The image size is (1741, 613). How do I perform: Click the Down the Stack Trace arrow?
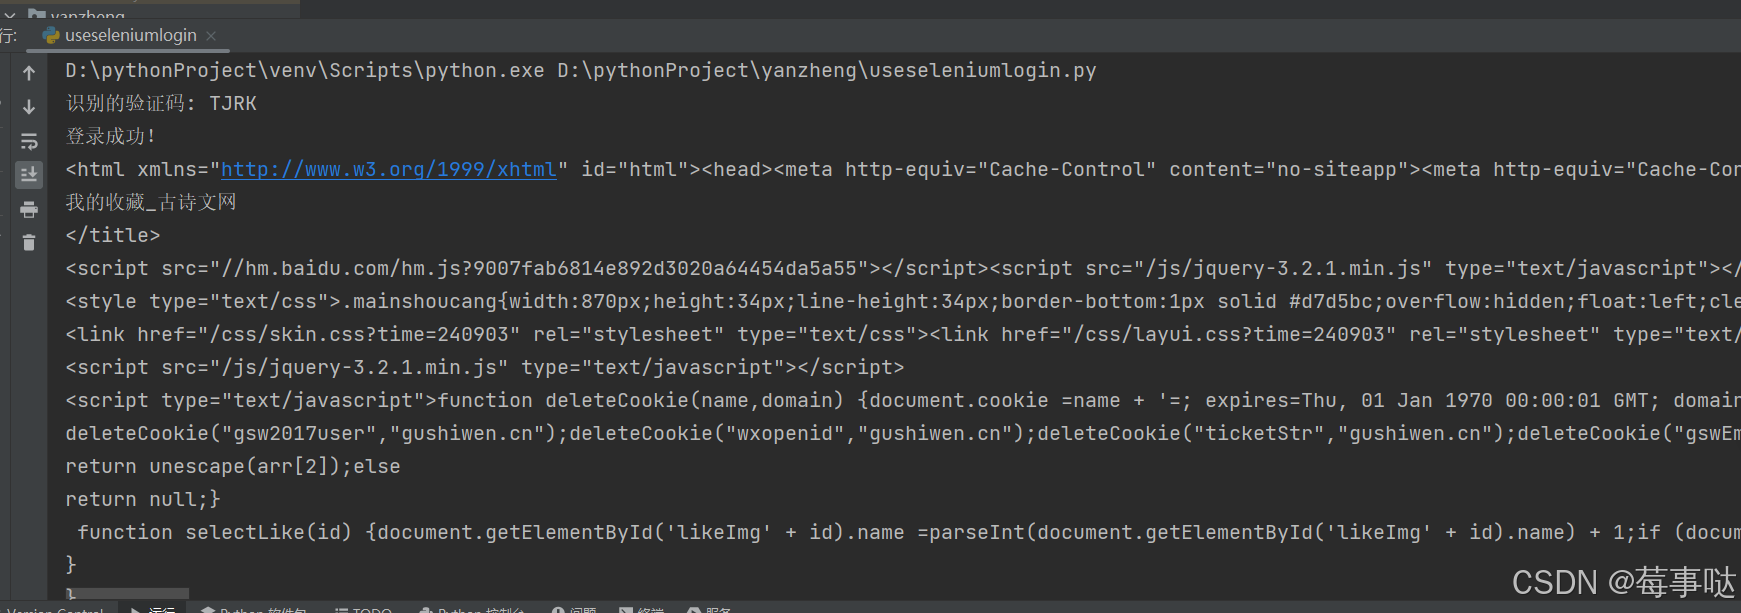coord(29,107)
